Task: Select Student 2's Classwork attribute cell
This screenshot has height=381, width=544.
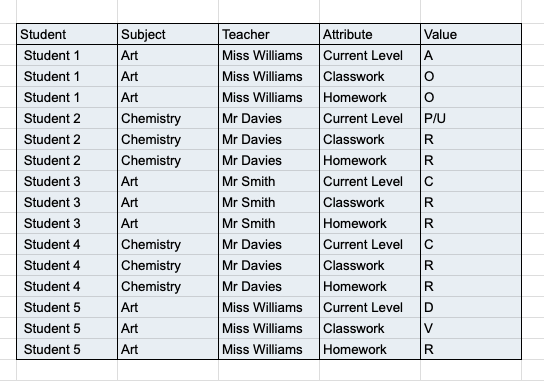Action: (370, 139)
